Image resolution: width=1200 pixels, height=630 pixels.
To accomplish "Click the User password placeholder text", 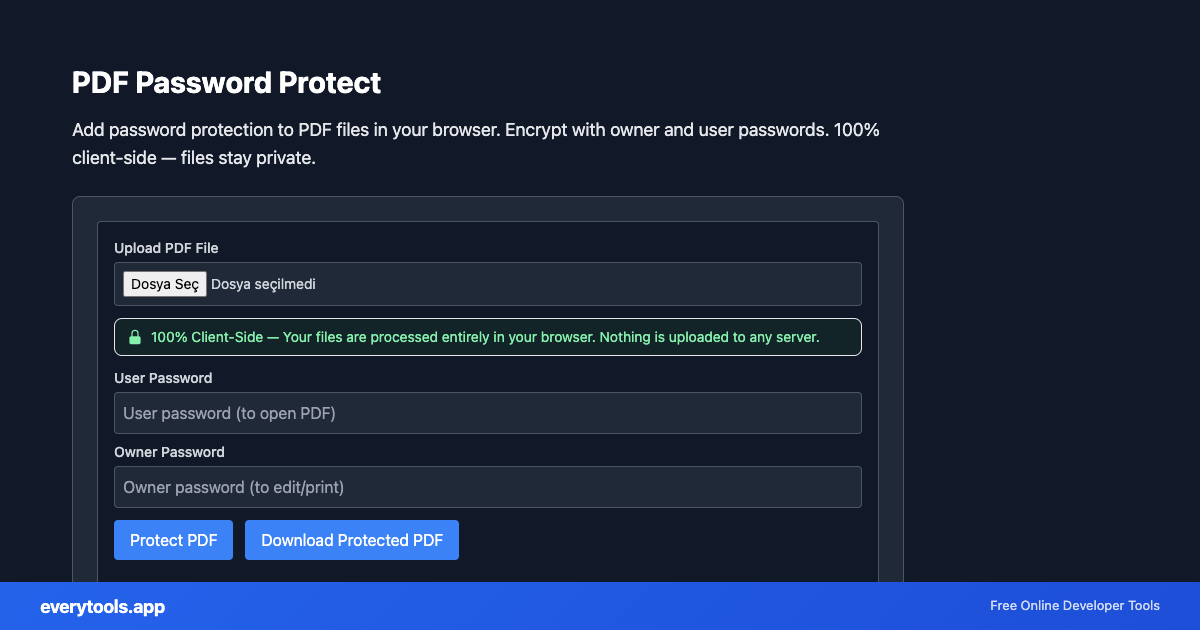I will [229, 412].
